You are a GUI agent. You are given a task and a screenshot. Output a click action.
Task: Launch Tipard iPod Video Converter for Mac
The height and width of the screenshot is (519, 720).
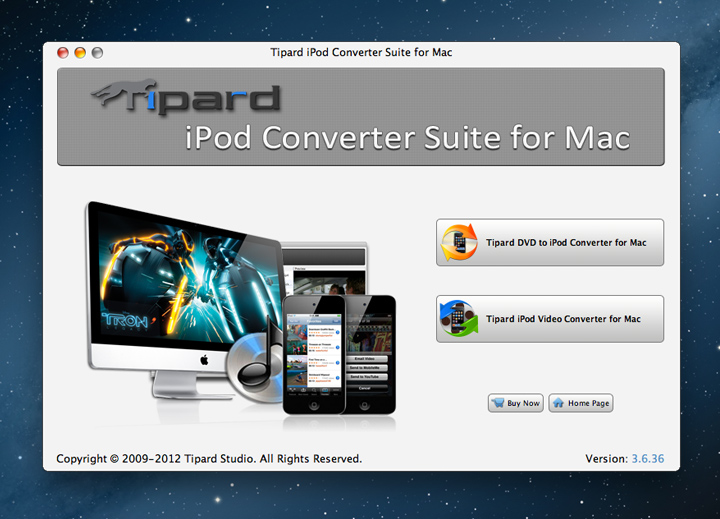[x=550, y=318]
